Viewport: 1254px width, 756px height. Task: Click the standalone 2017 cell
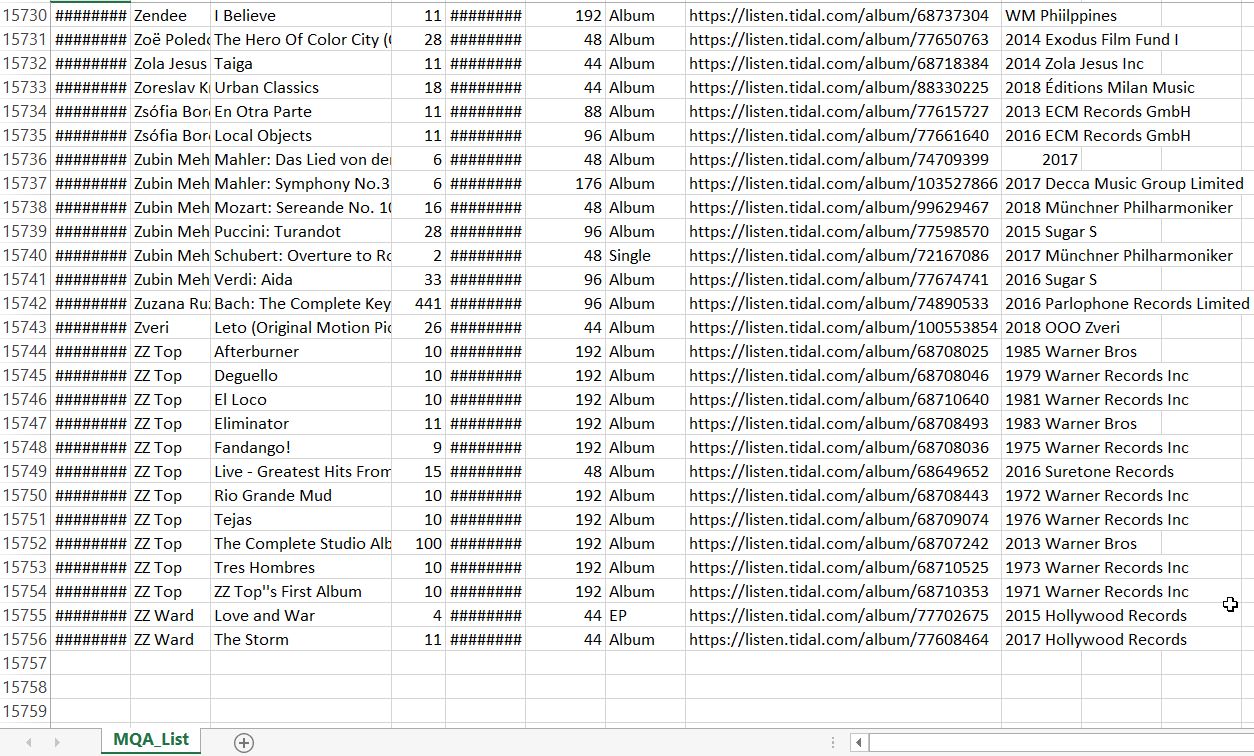coord(1042,160)
